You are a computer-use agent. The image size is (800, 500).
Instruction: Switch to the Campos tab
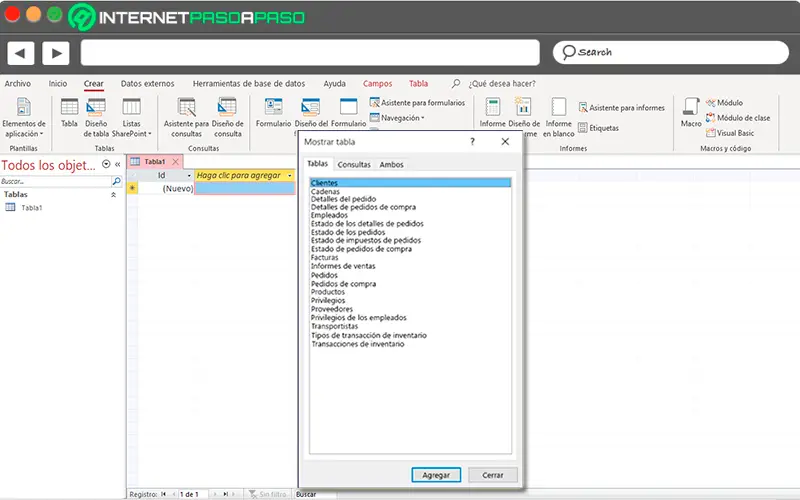coord(378,83)
